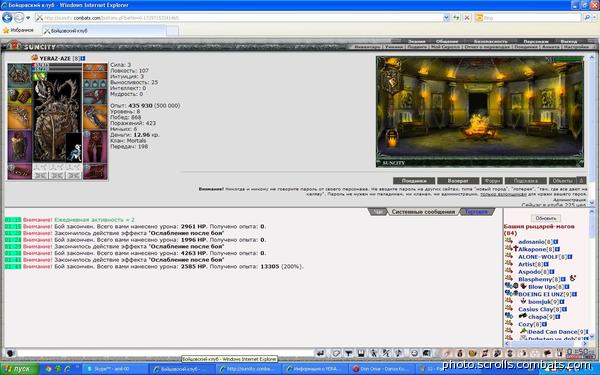Click the smiley emoticon icon in chat toolbar
The width and height of the screenshot is (600, 375).
pos(414,353)
